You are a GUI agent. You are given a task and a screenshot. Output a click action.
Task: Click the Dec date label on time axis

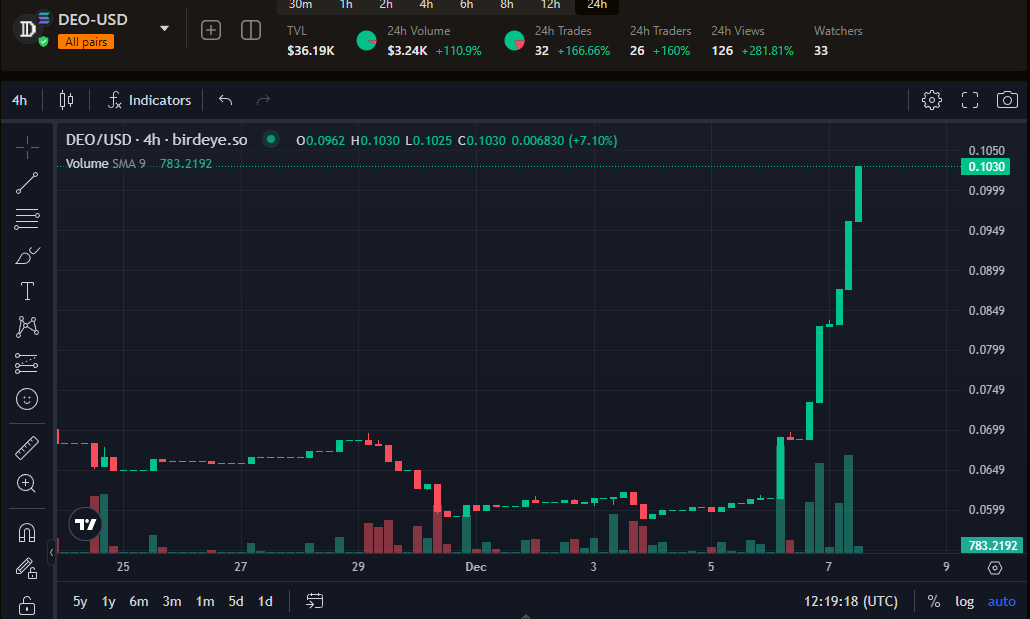pyautogui.click(x=476, y=567)
